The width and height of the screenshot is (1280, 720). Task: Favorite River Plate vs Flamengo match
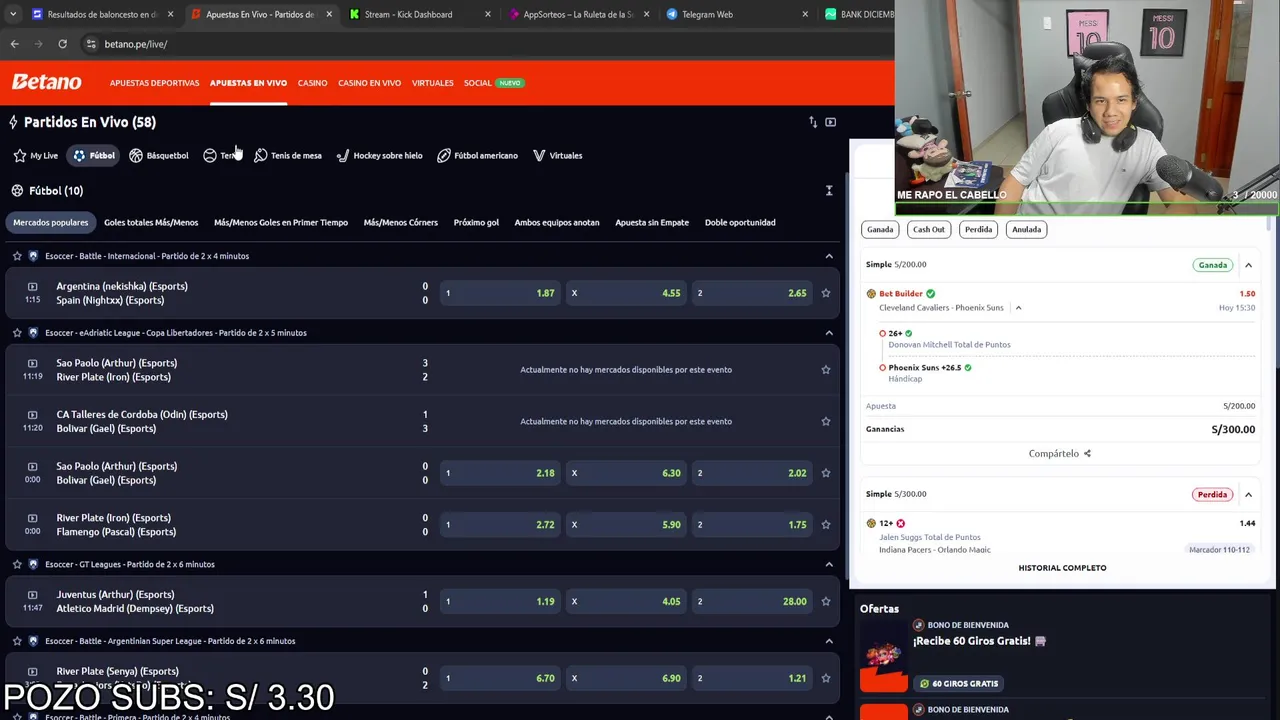[x=826, y=525]
